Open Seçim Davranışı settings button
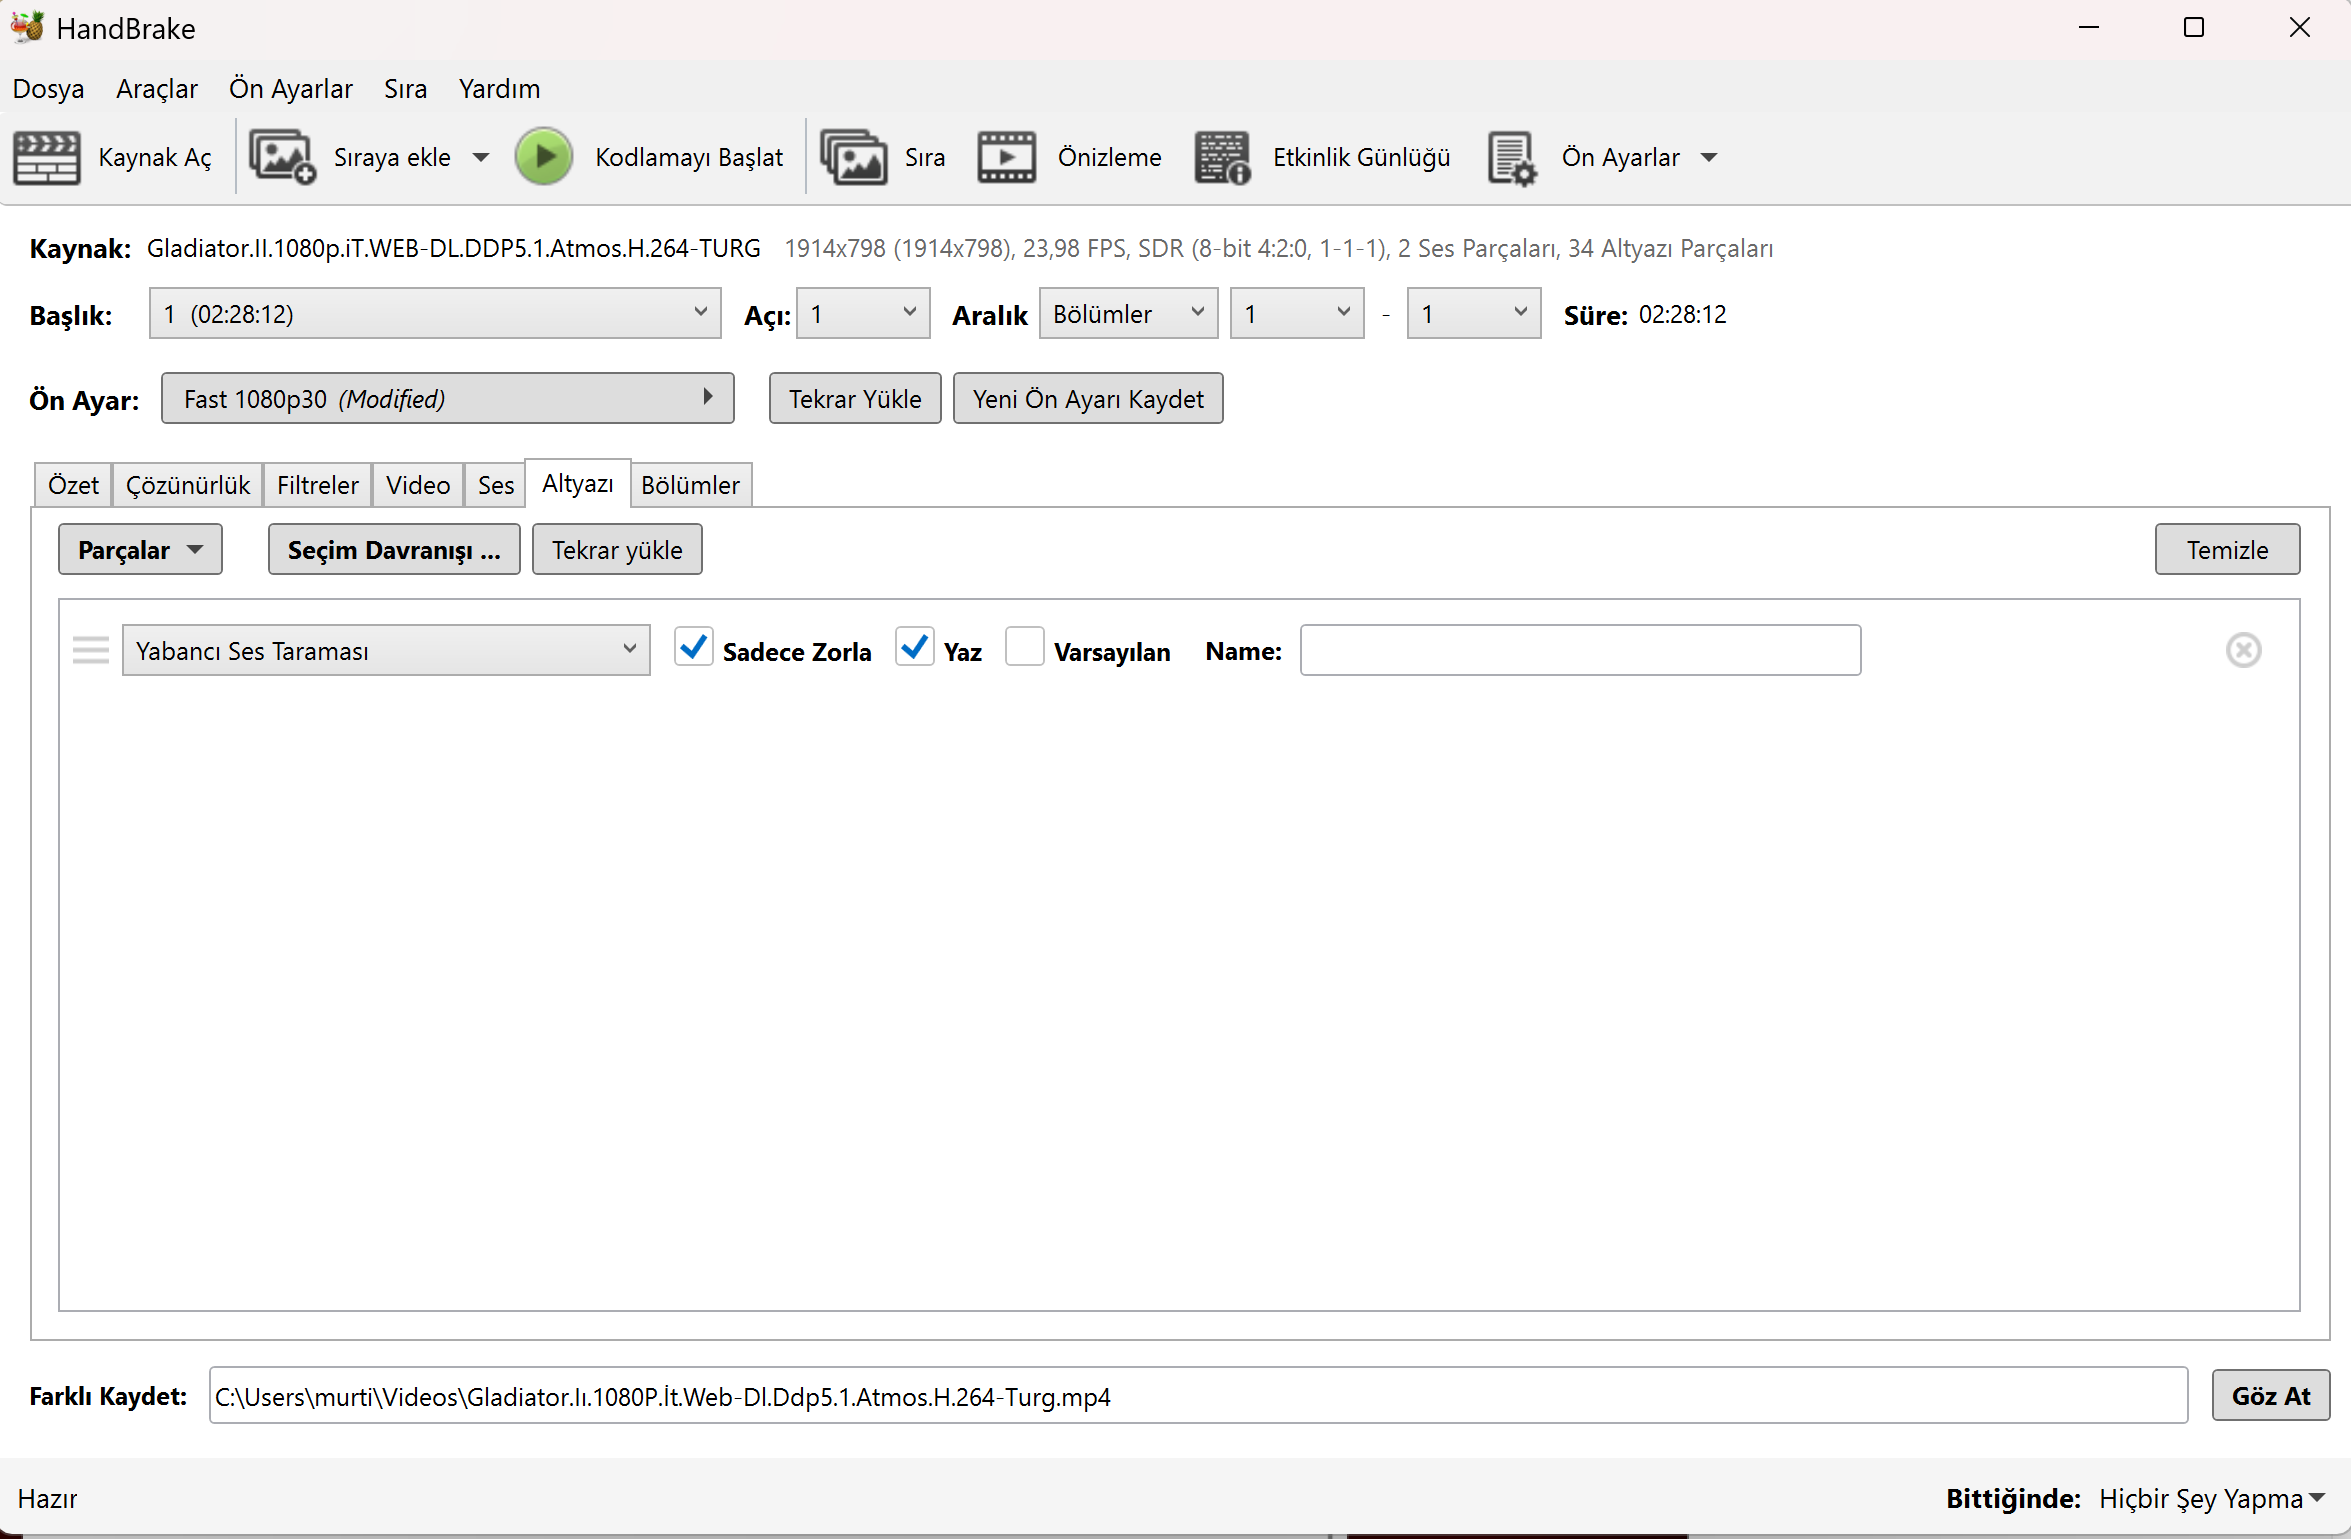 (x=394, y=550)
